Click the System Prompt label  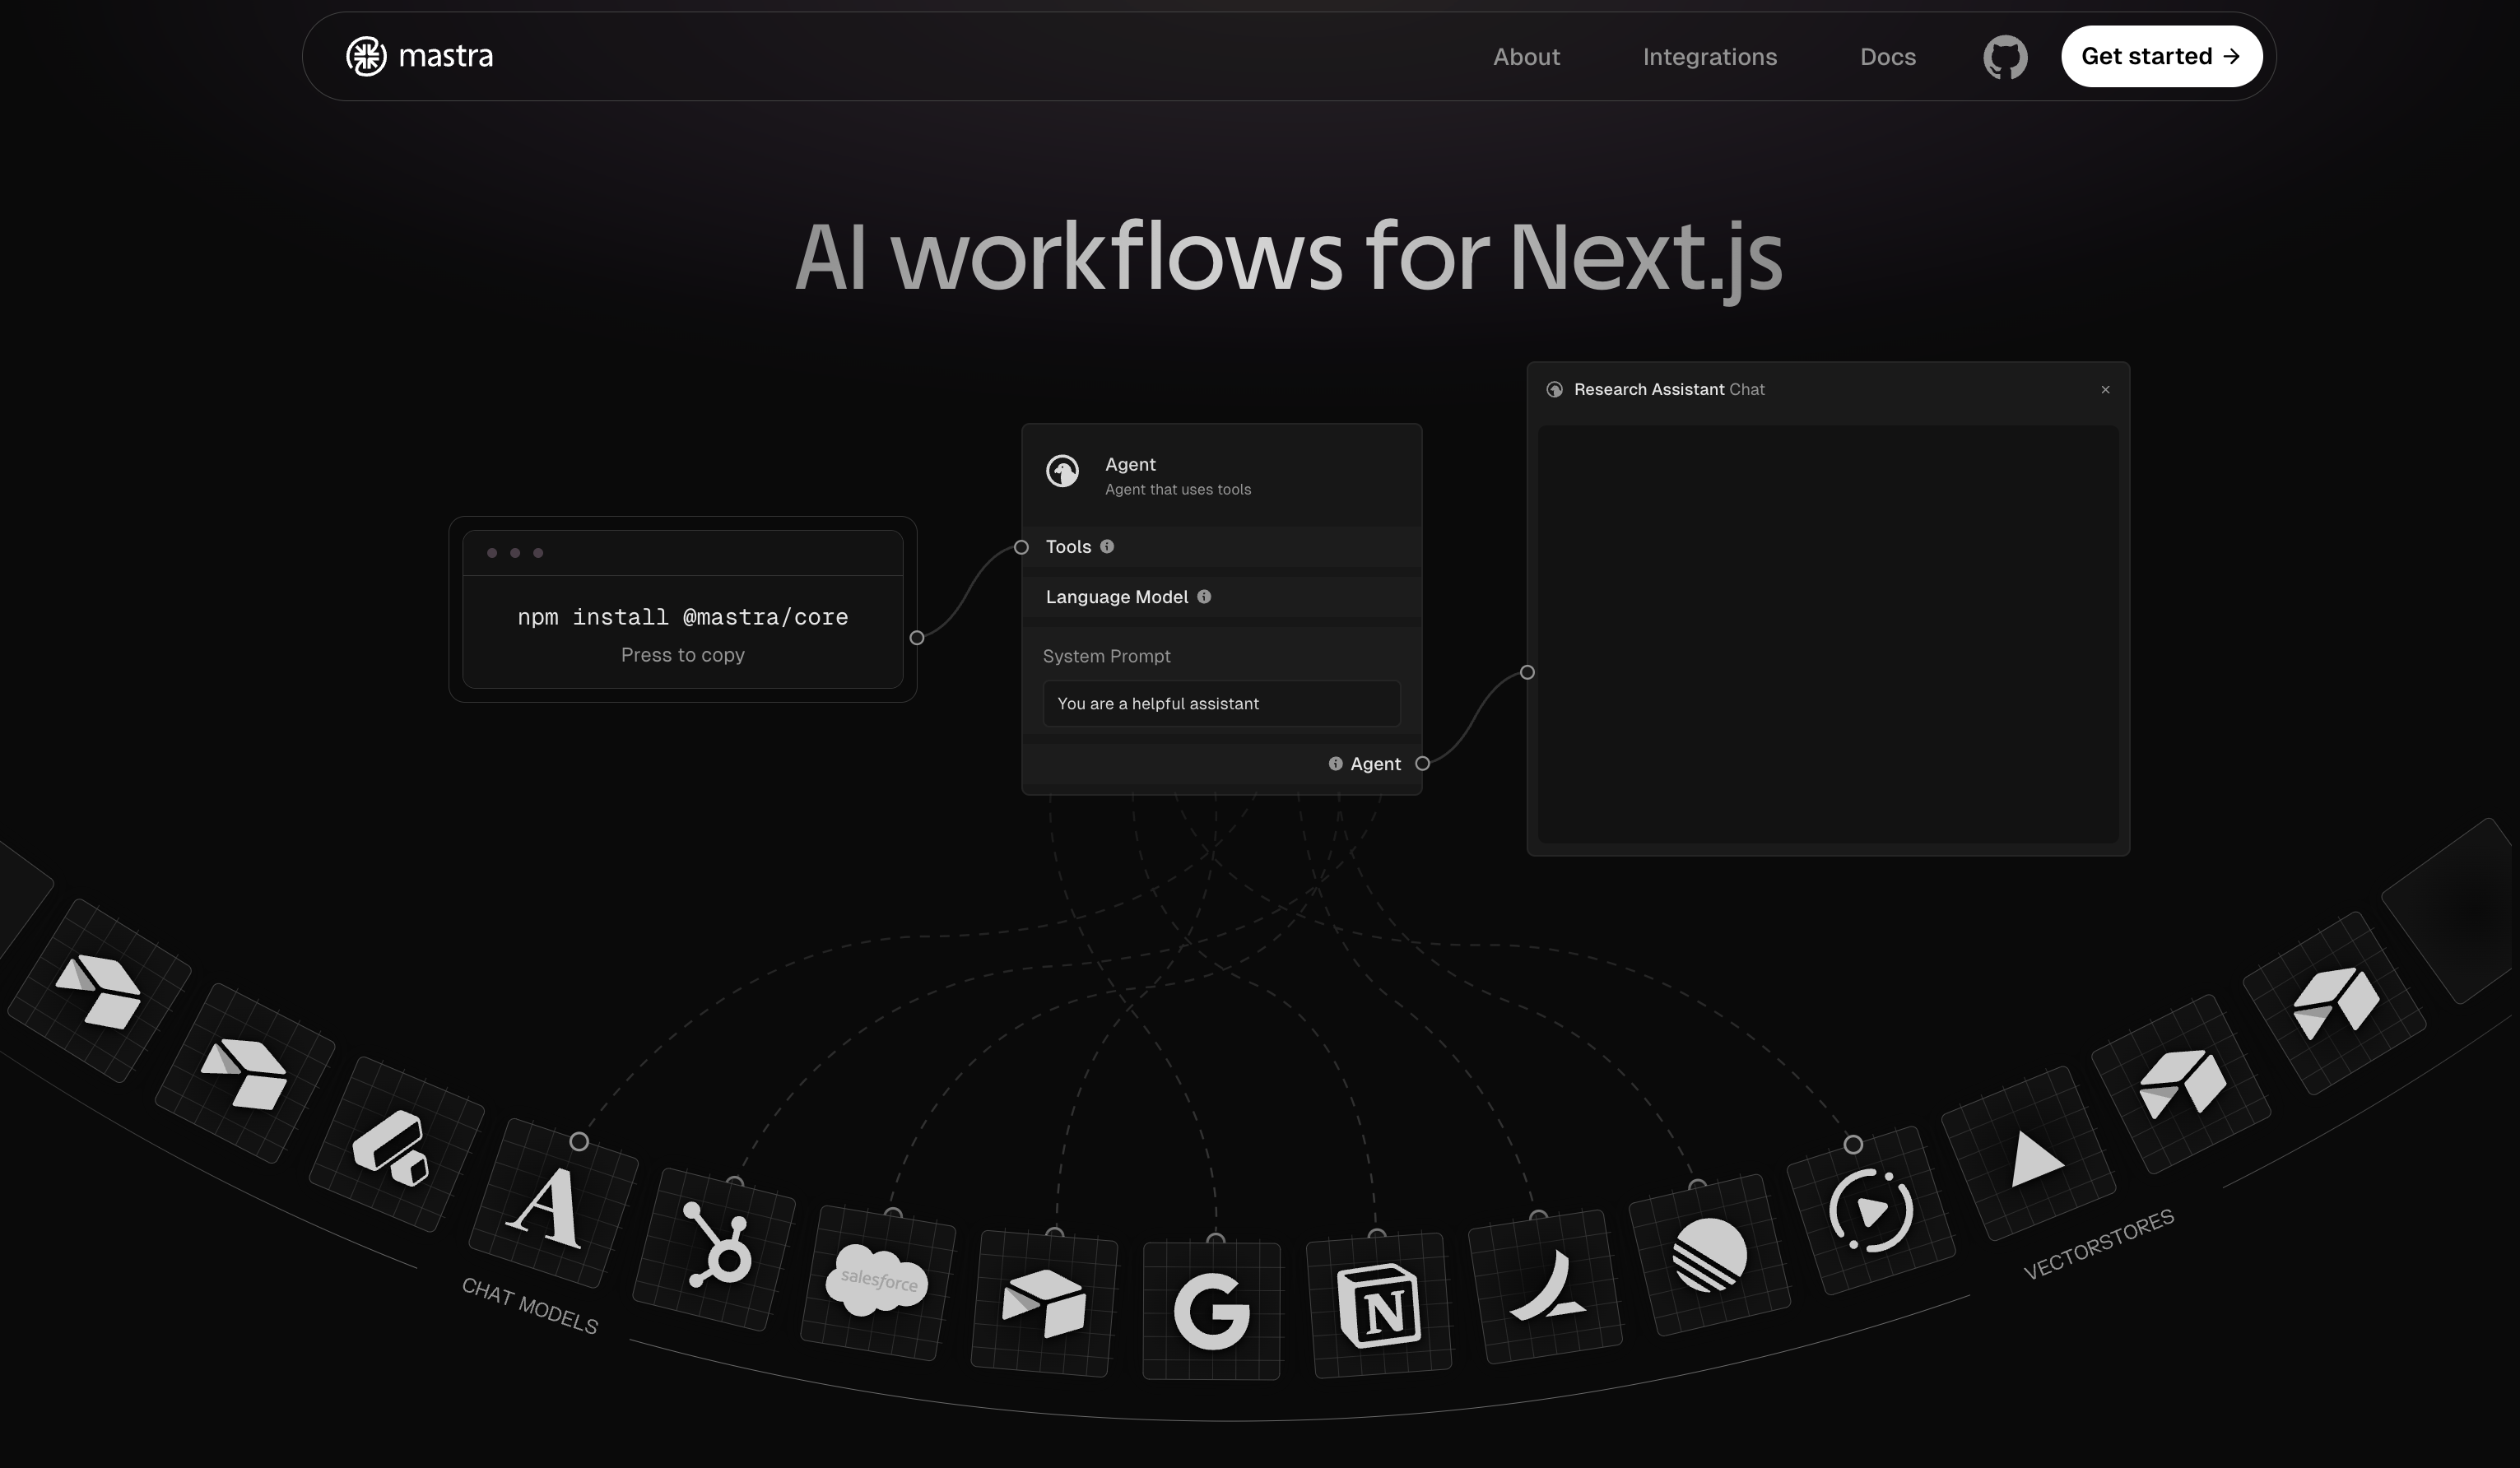(1106, 656)
